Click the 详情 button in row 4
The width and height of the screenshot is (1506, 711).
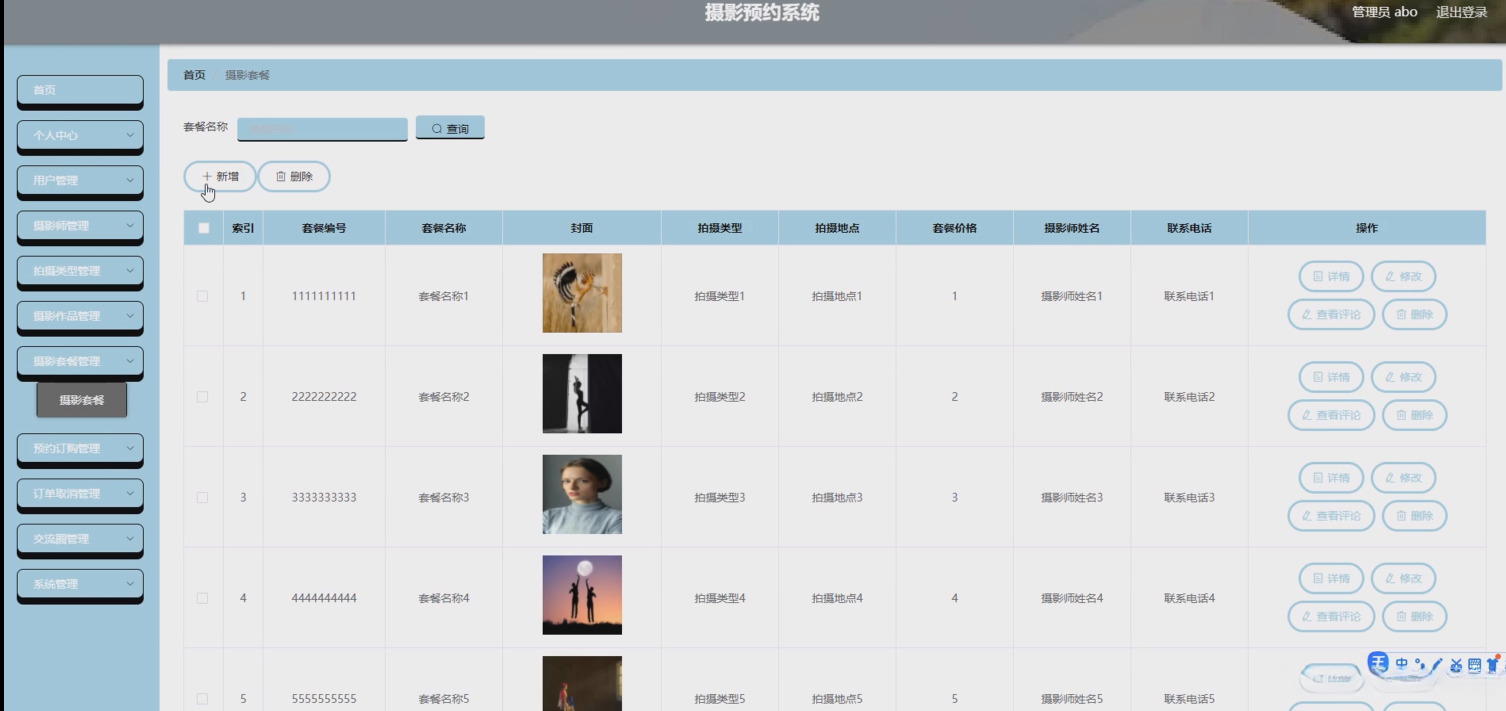1331,578
